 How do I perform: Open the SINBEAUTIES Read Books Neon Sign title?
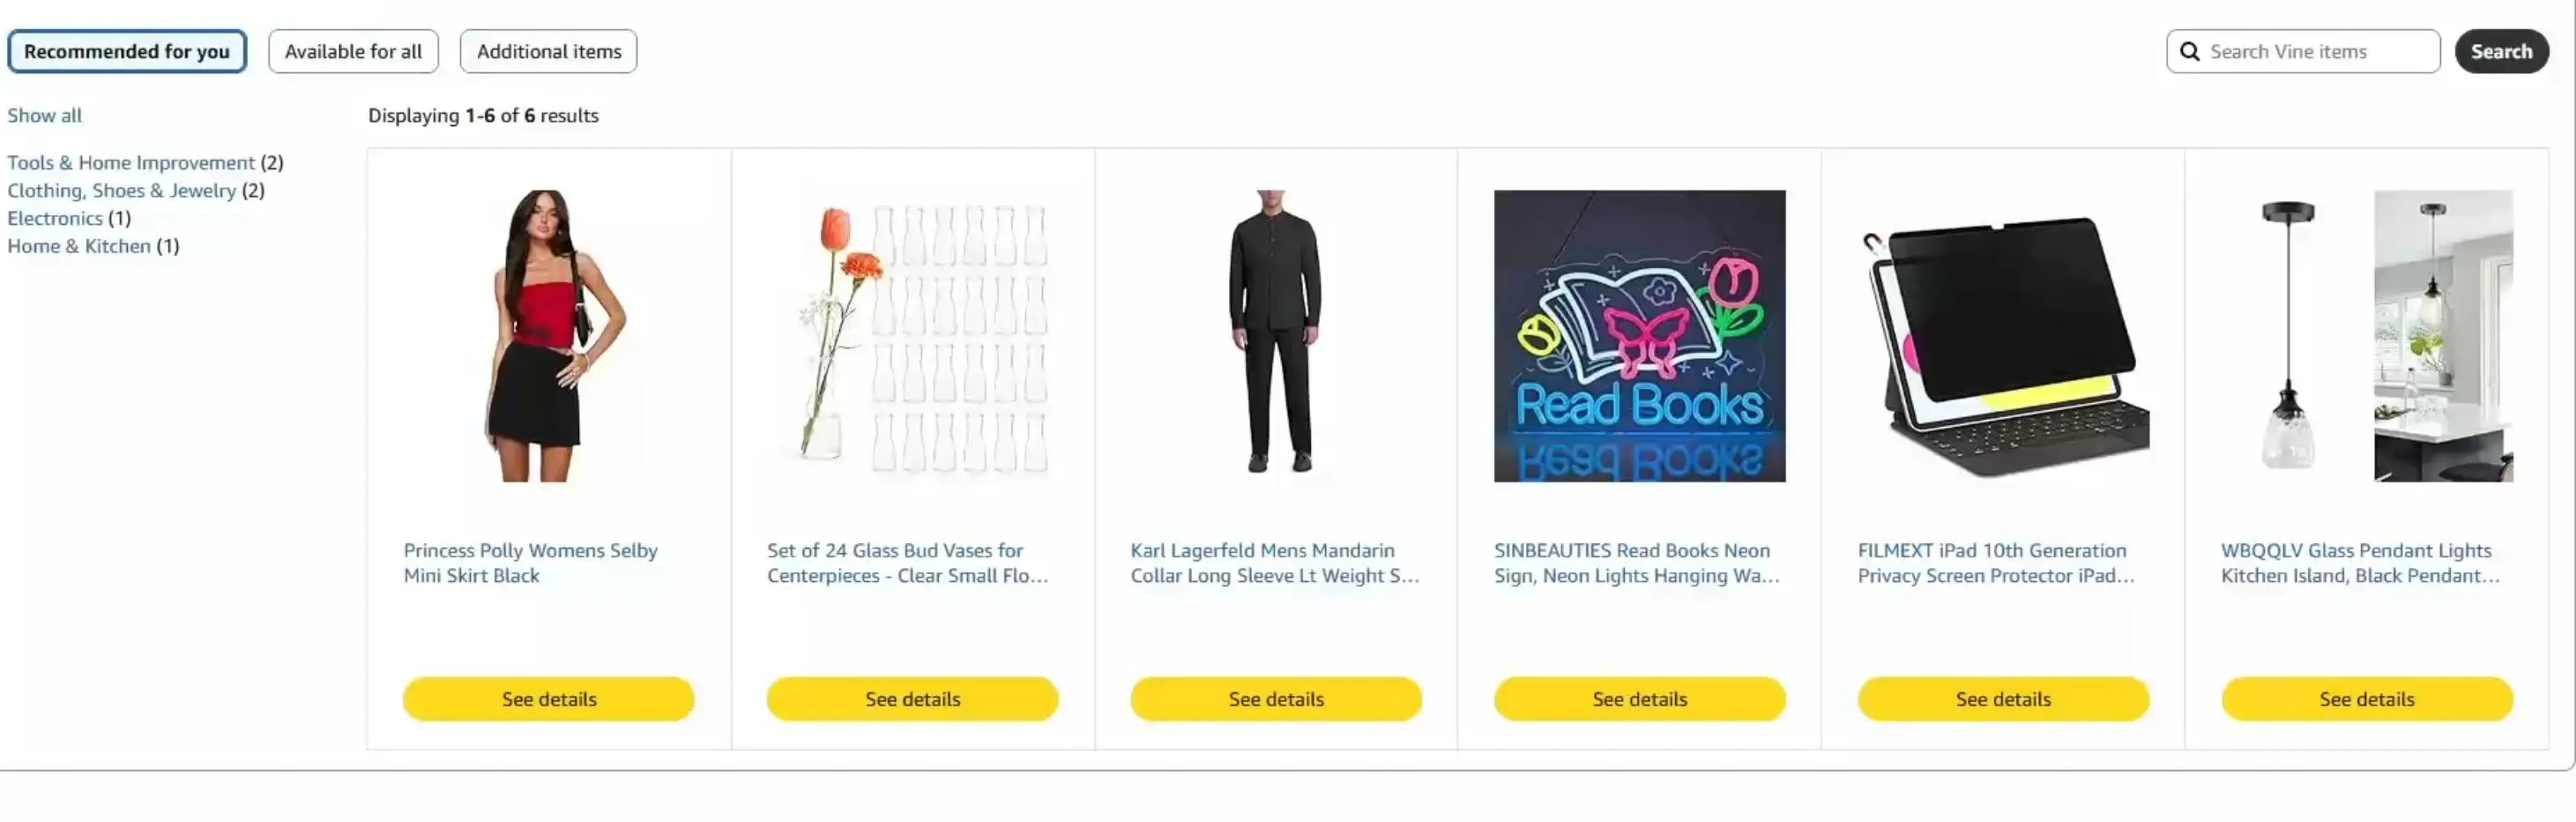1637,563
